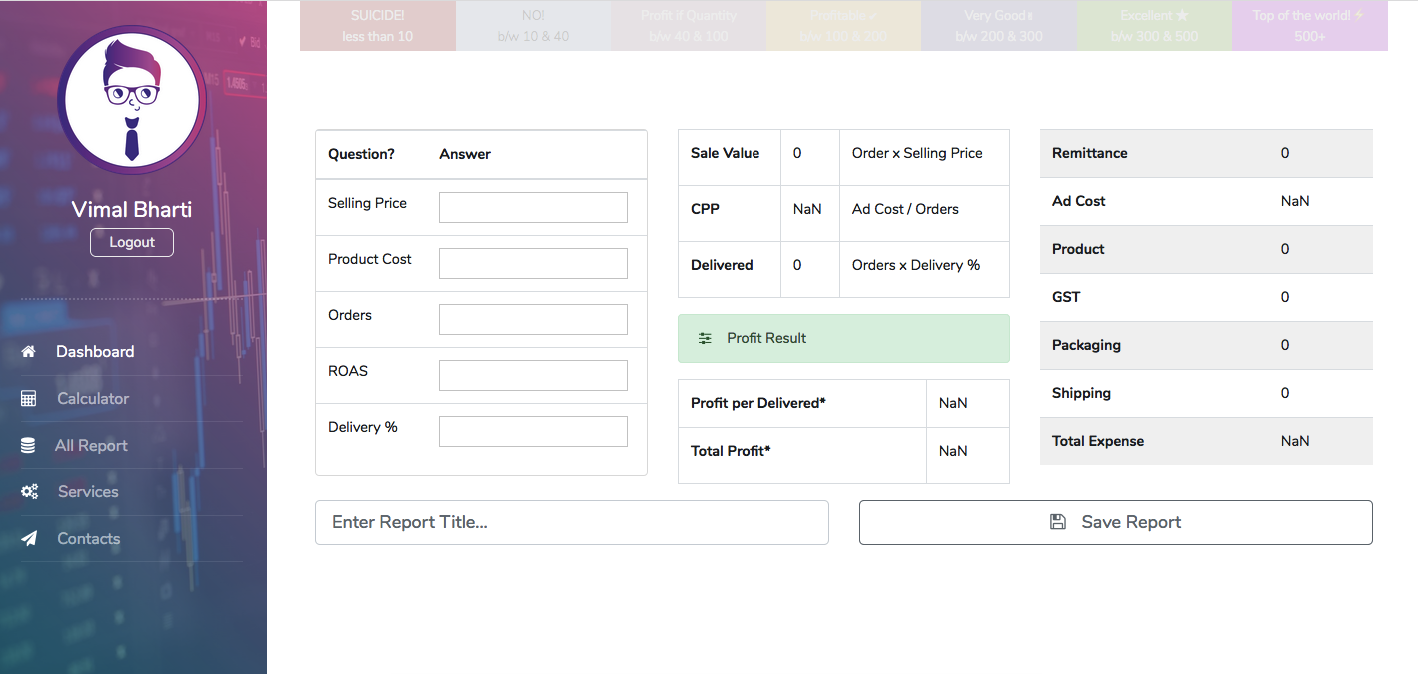The image size is (1418, 674).
Task: Click the Selling Price input field
Action: 533,207
